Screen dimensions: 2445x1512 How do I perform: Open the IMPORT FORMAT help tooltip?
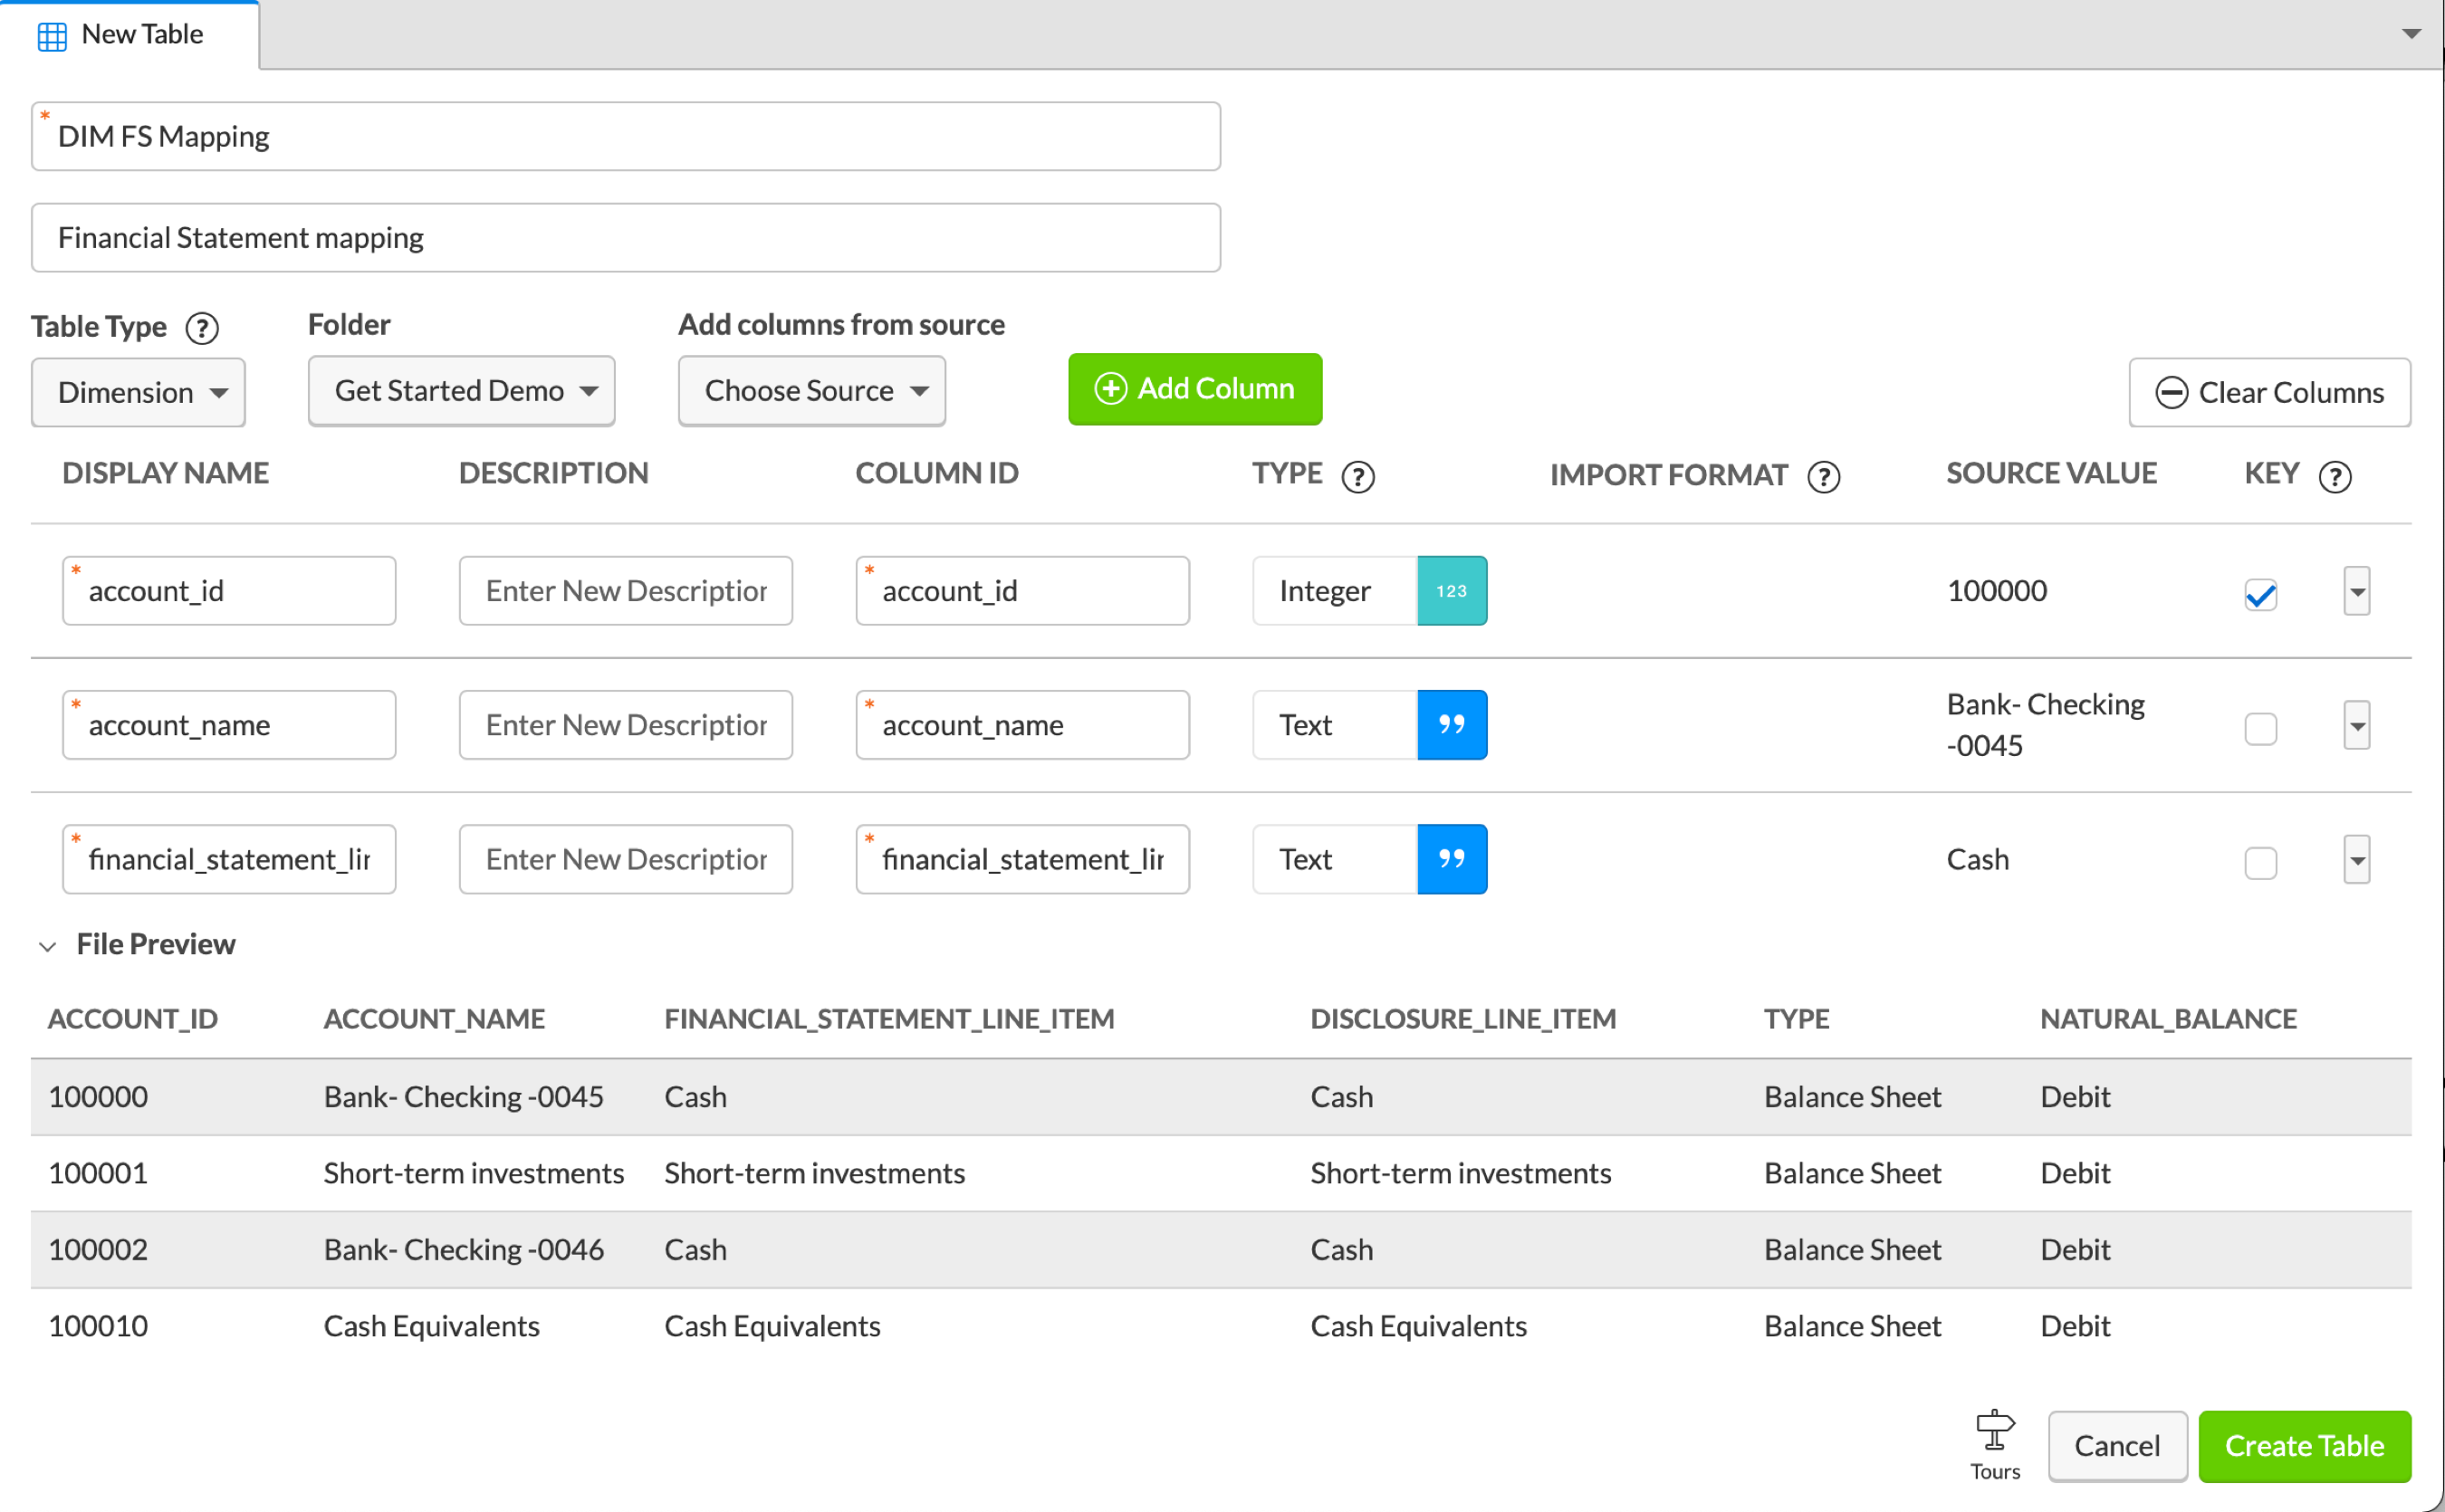[1823, 477]
